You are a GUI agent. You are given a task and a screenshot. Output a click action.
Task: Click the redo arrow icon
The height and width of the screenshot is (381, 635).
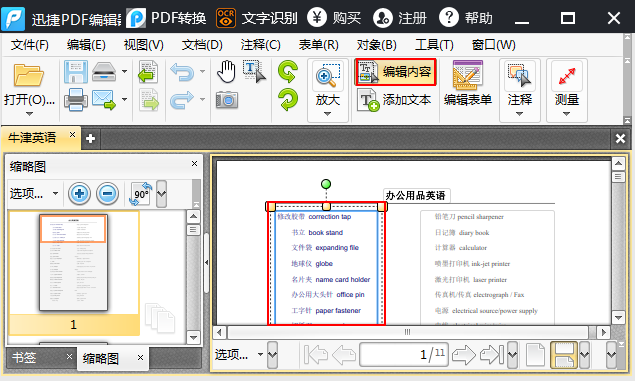pos(182,100)
